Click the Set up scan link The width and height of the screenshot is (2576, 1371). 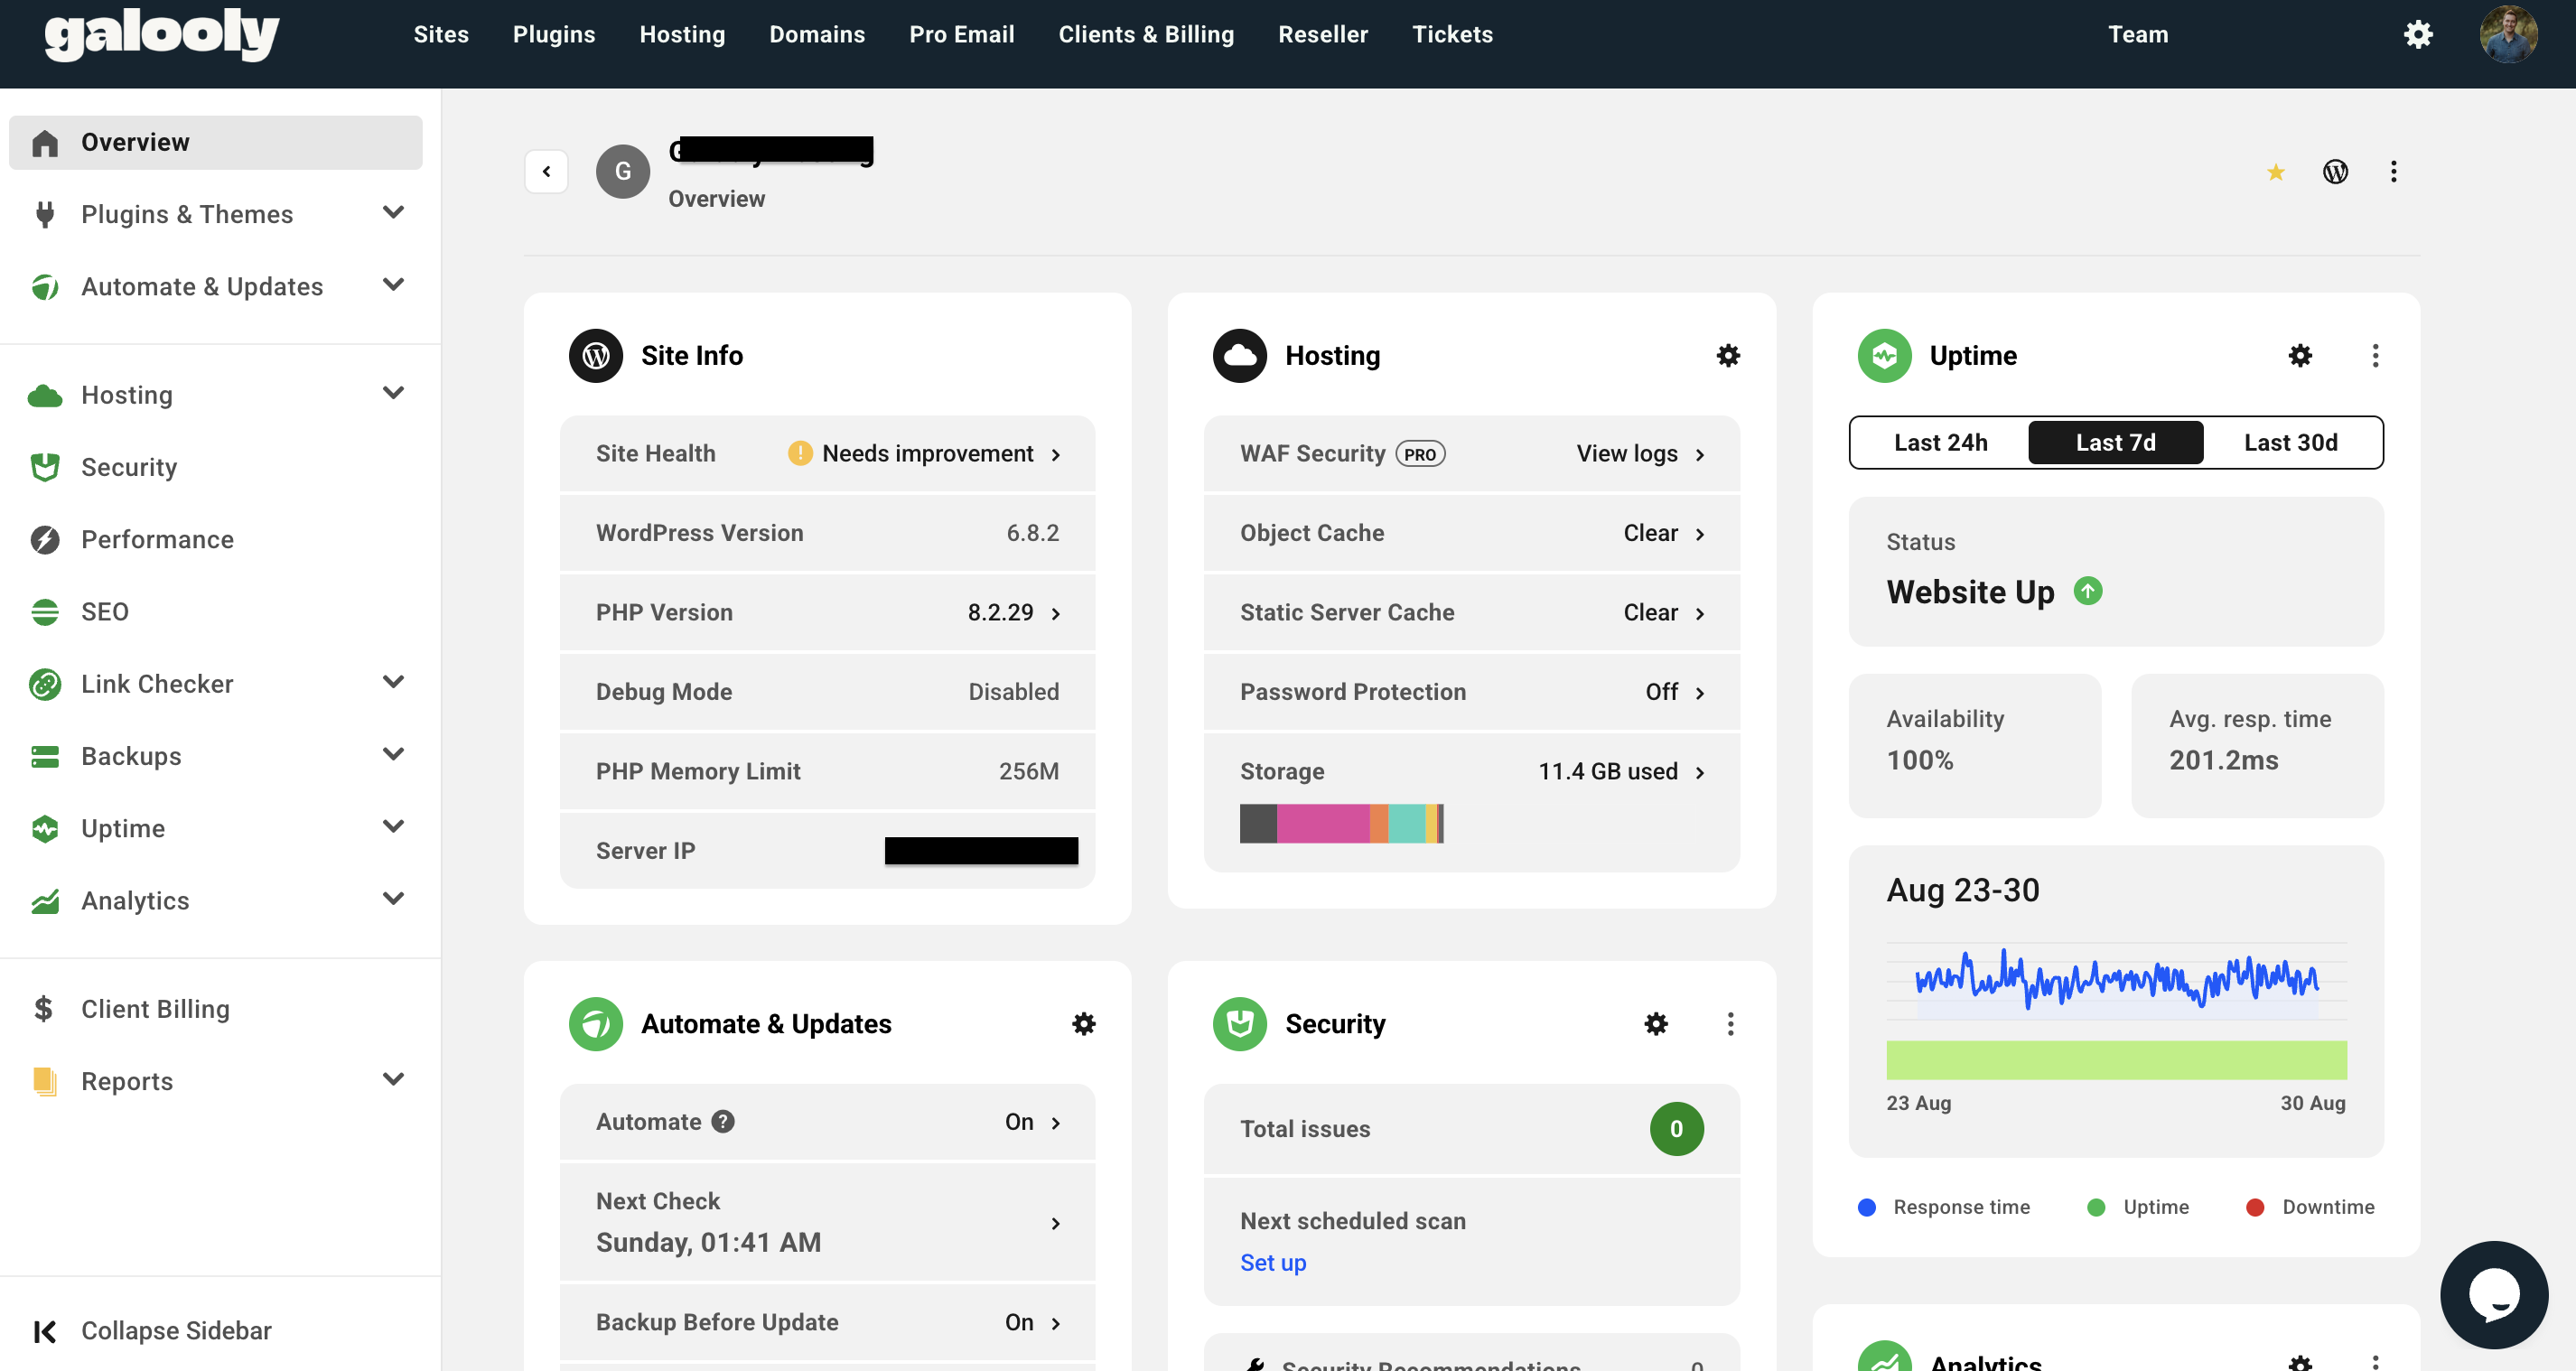[x=1272, y=1262]
